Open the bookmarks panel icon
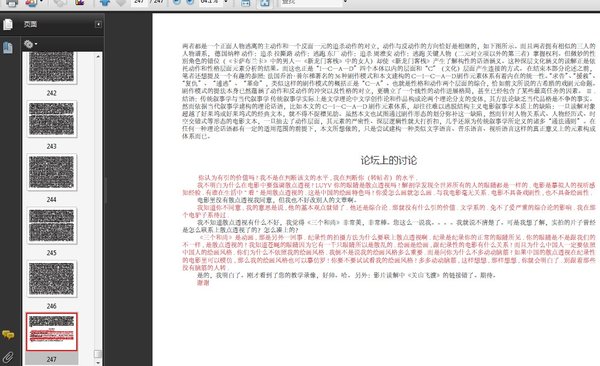600x366 pixels. (8, 48)
